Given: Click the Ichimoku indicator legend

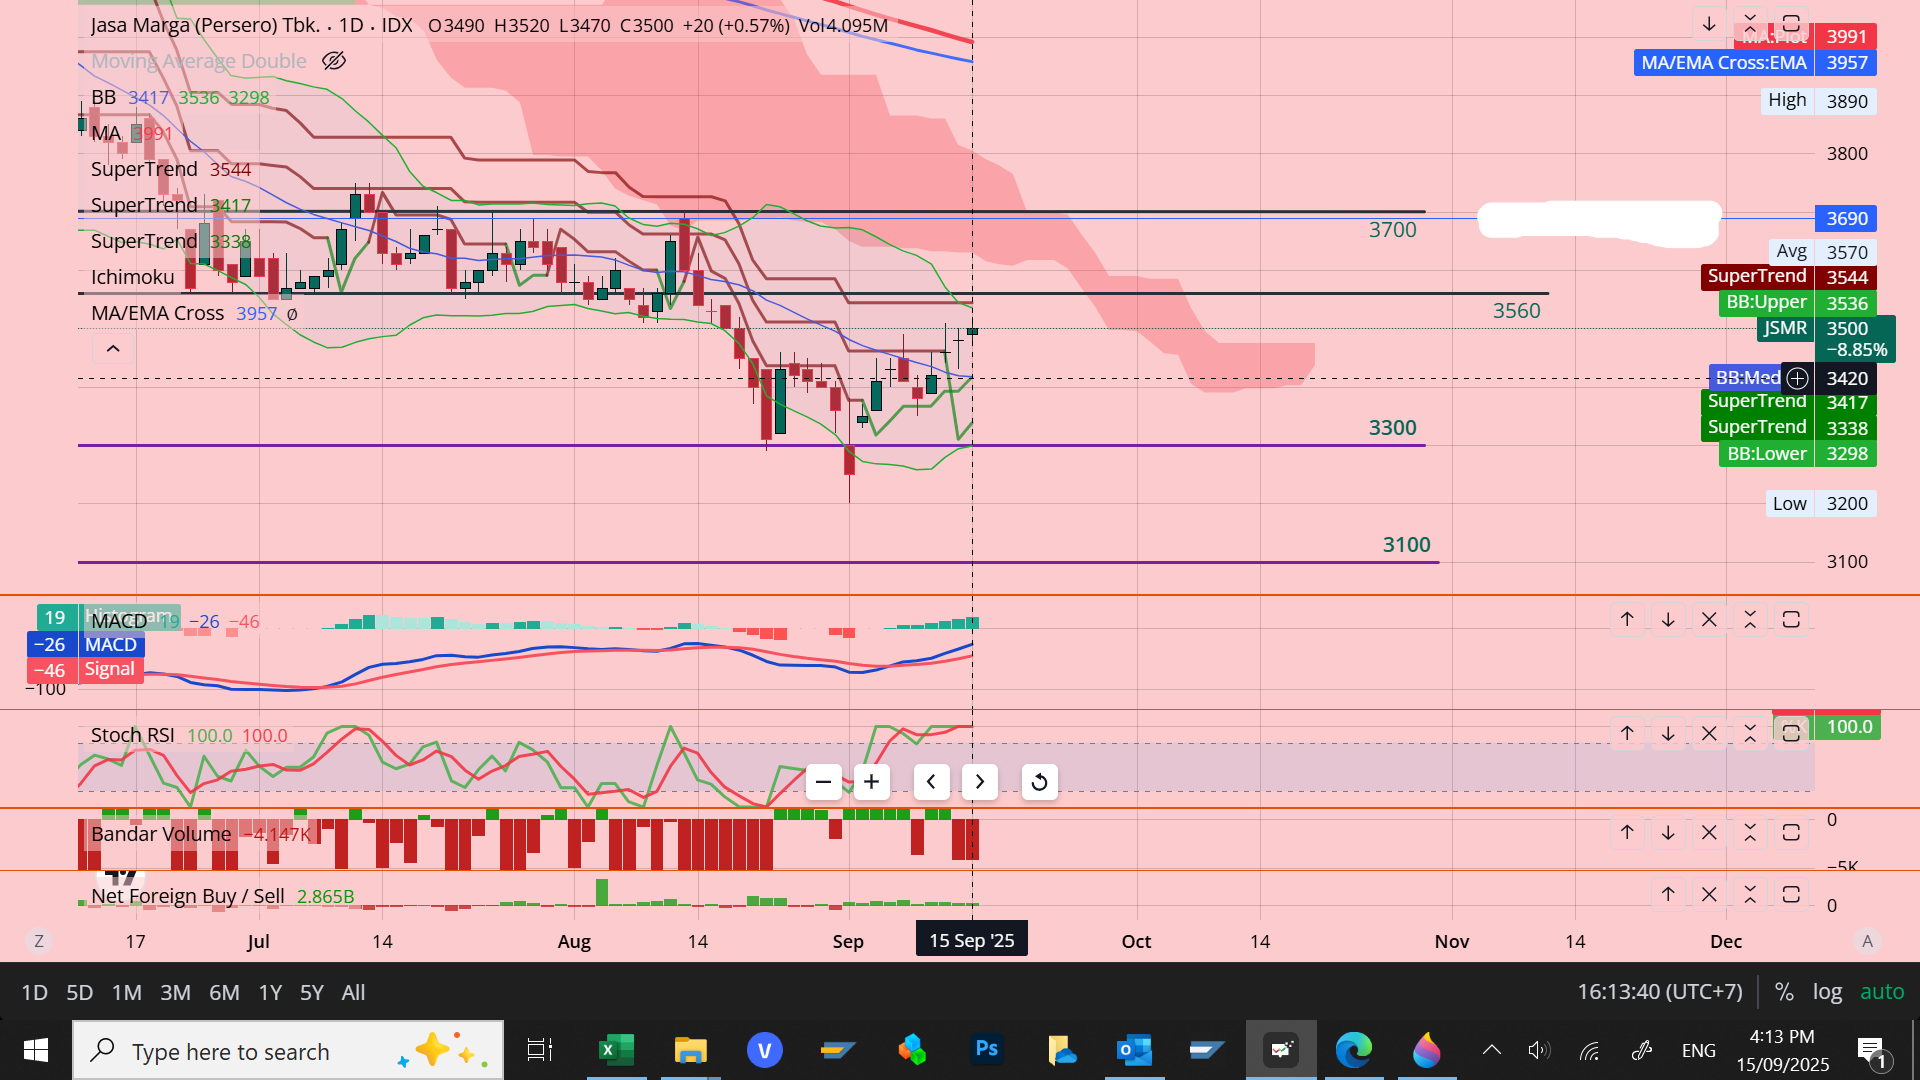Looking at the screenshot, I should (x=132, y=277).
